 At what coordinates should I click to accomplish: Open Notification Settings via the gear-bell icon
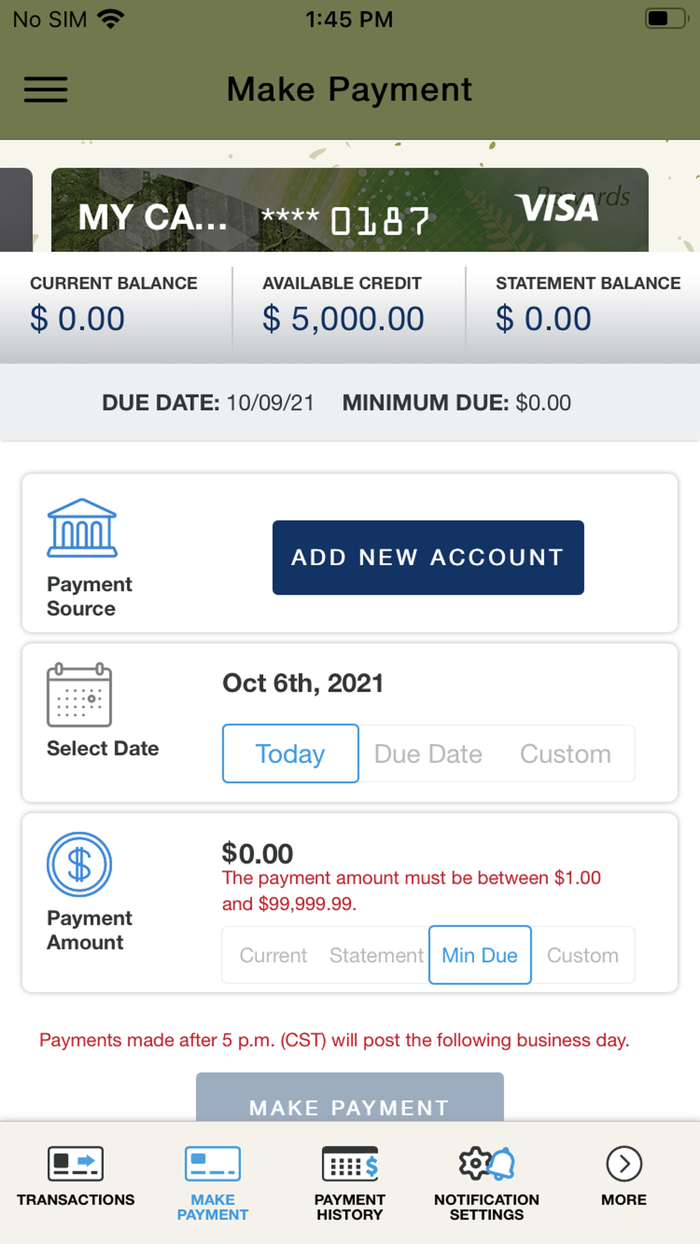coord(486,1163)
